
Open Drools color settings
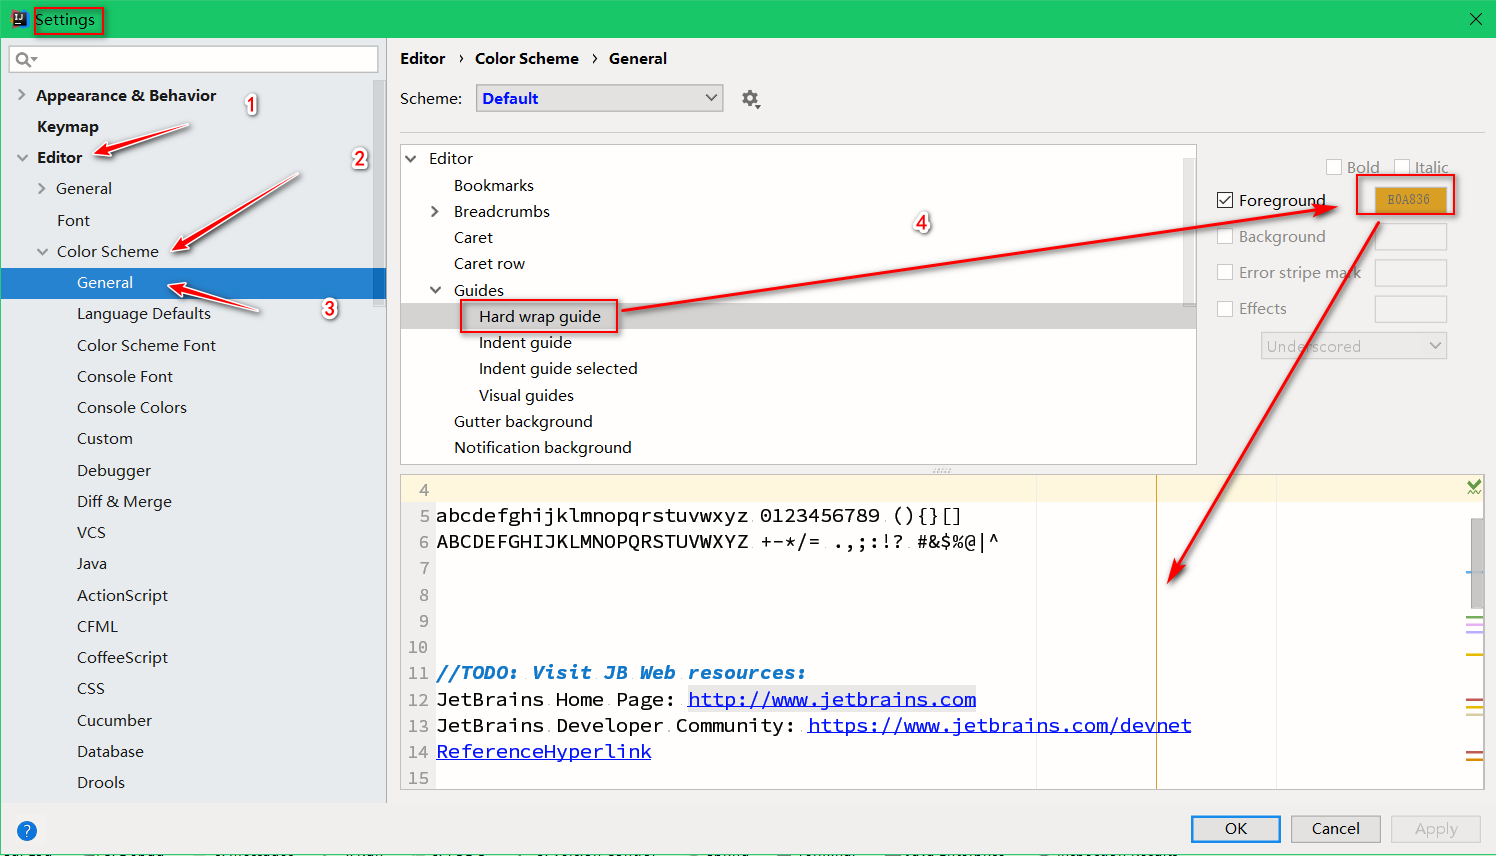point(101,782)
